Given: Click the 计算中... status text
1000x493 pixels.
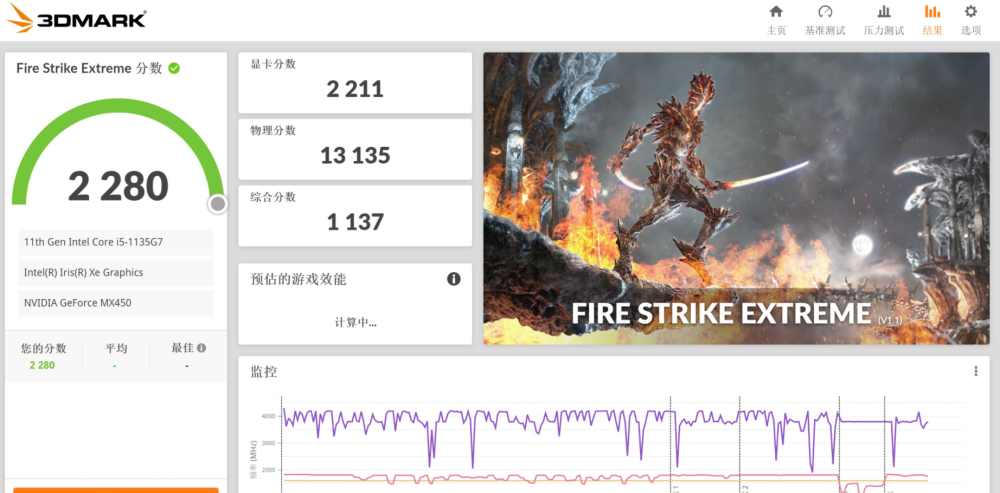Looking at the screenshot, I should pos(355,323).
